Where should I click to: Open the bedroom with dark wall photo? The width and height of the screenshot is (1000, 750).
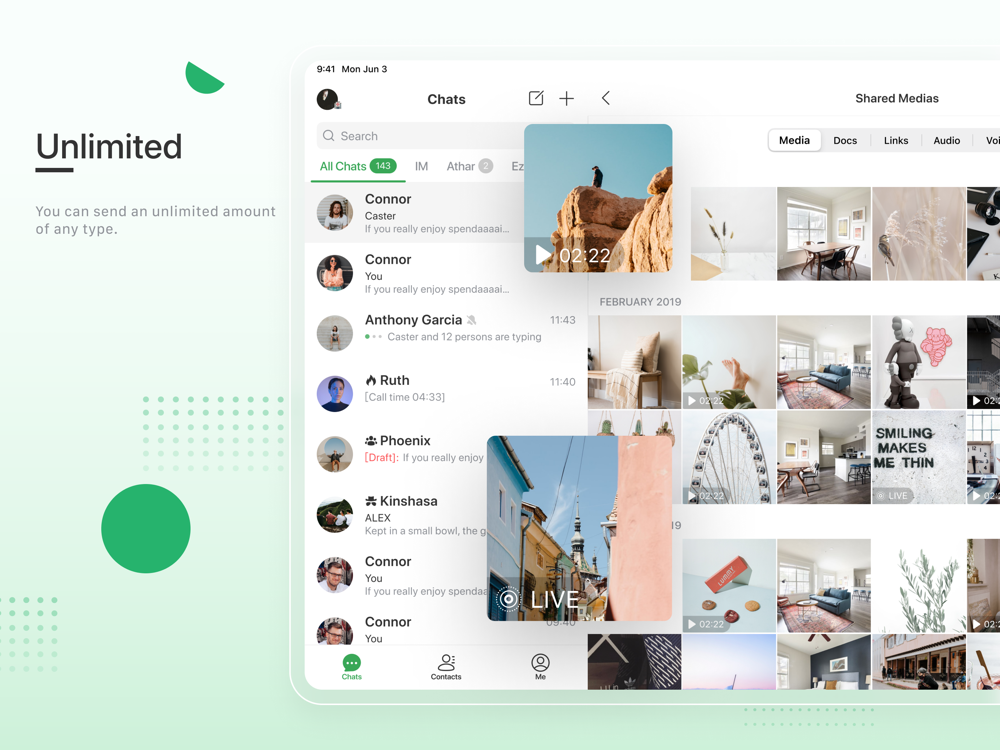(823, 661)
